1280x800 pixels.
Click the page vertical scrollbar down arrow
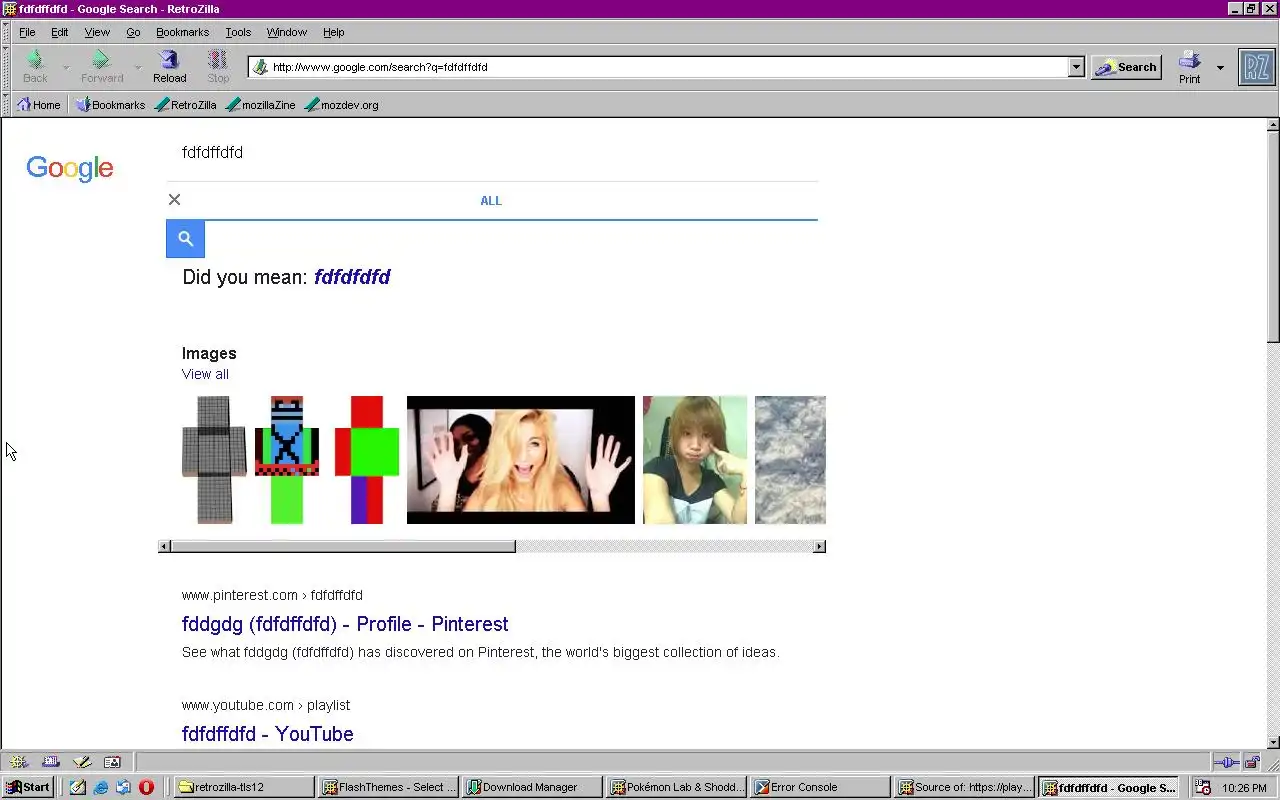1273,743
